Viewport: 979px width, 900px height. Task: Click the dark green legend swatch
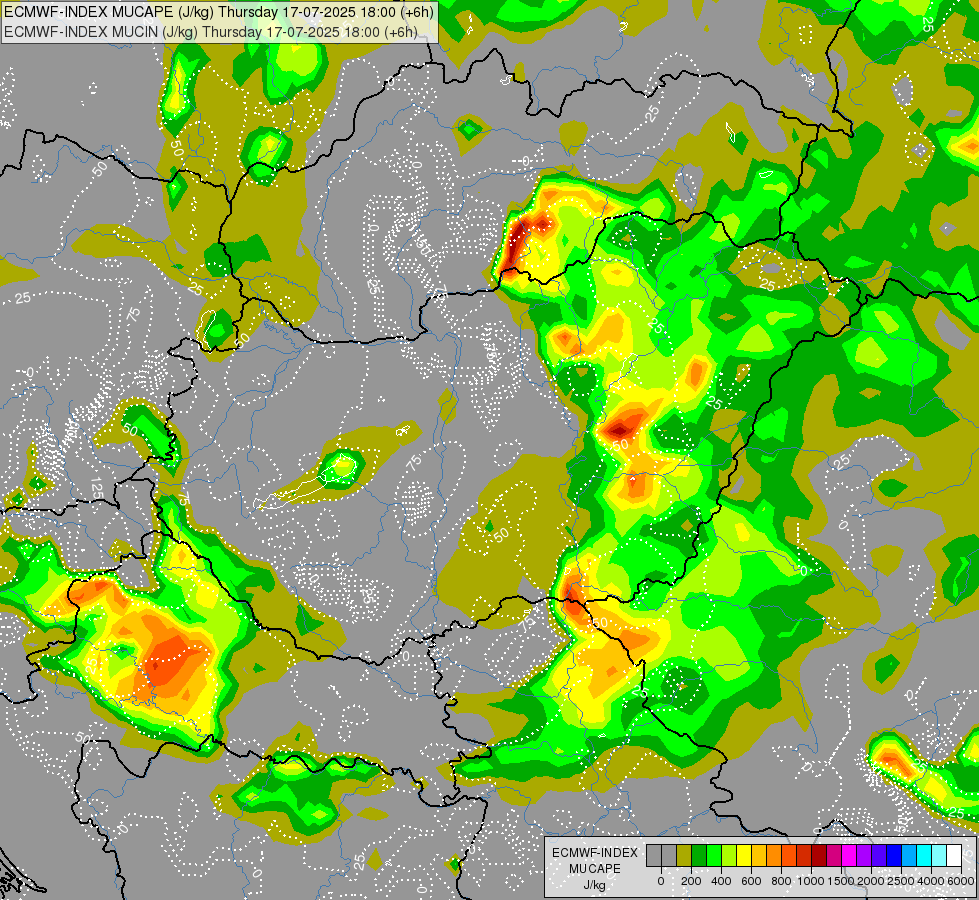coord(699,856)
